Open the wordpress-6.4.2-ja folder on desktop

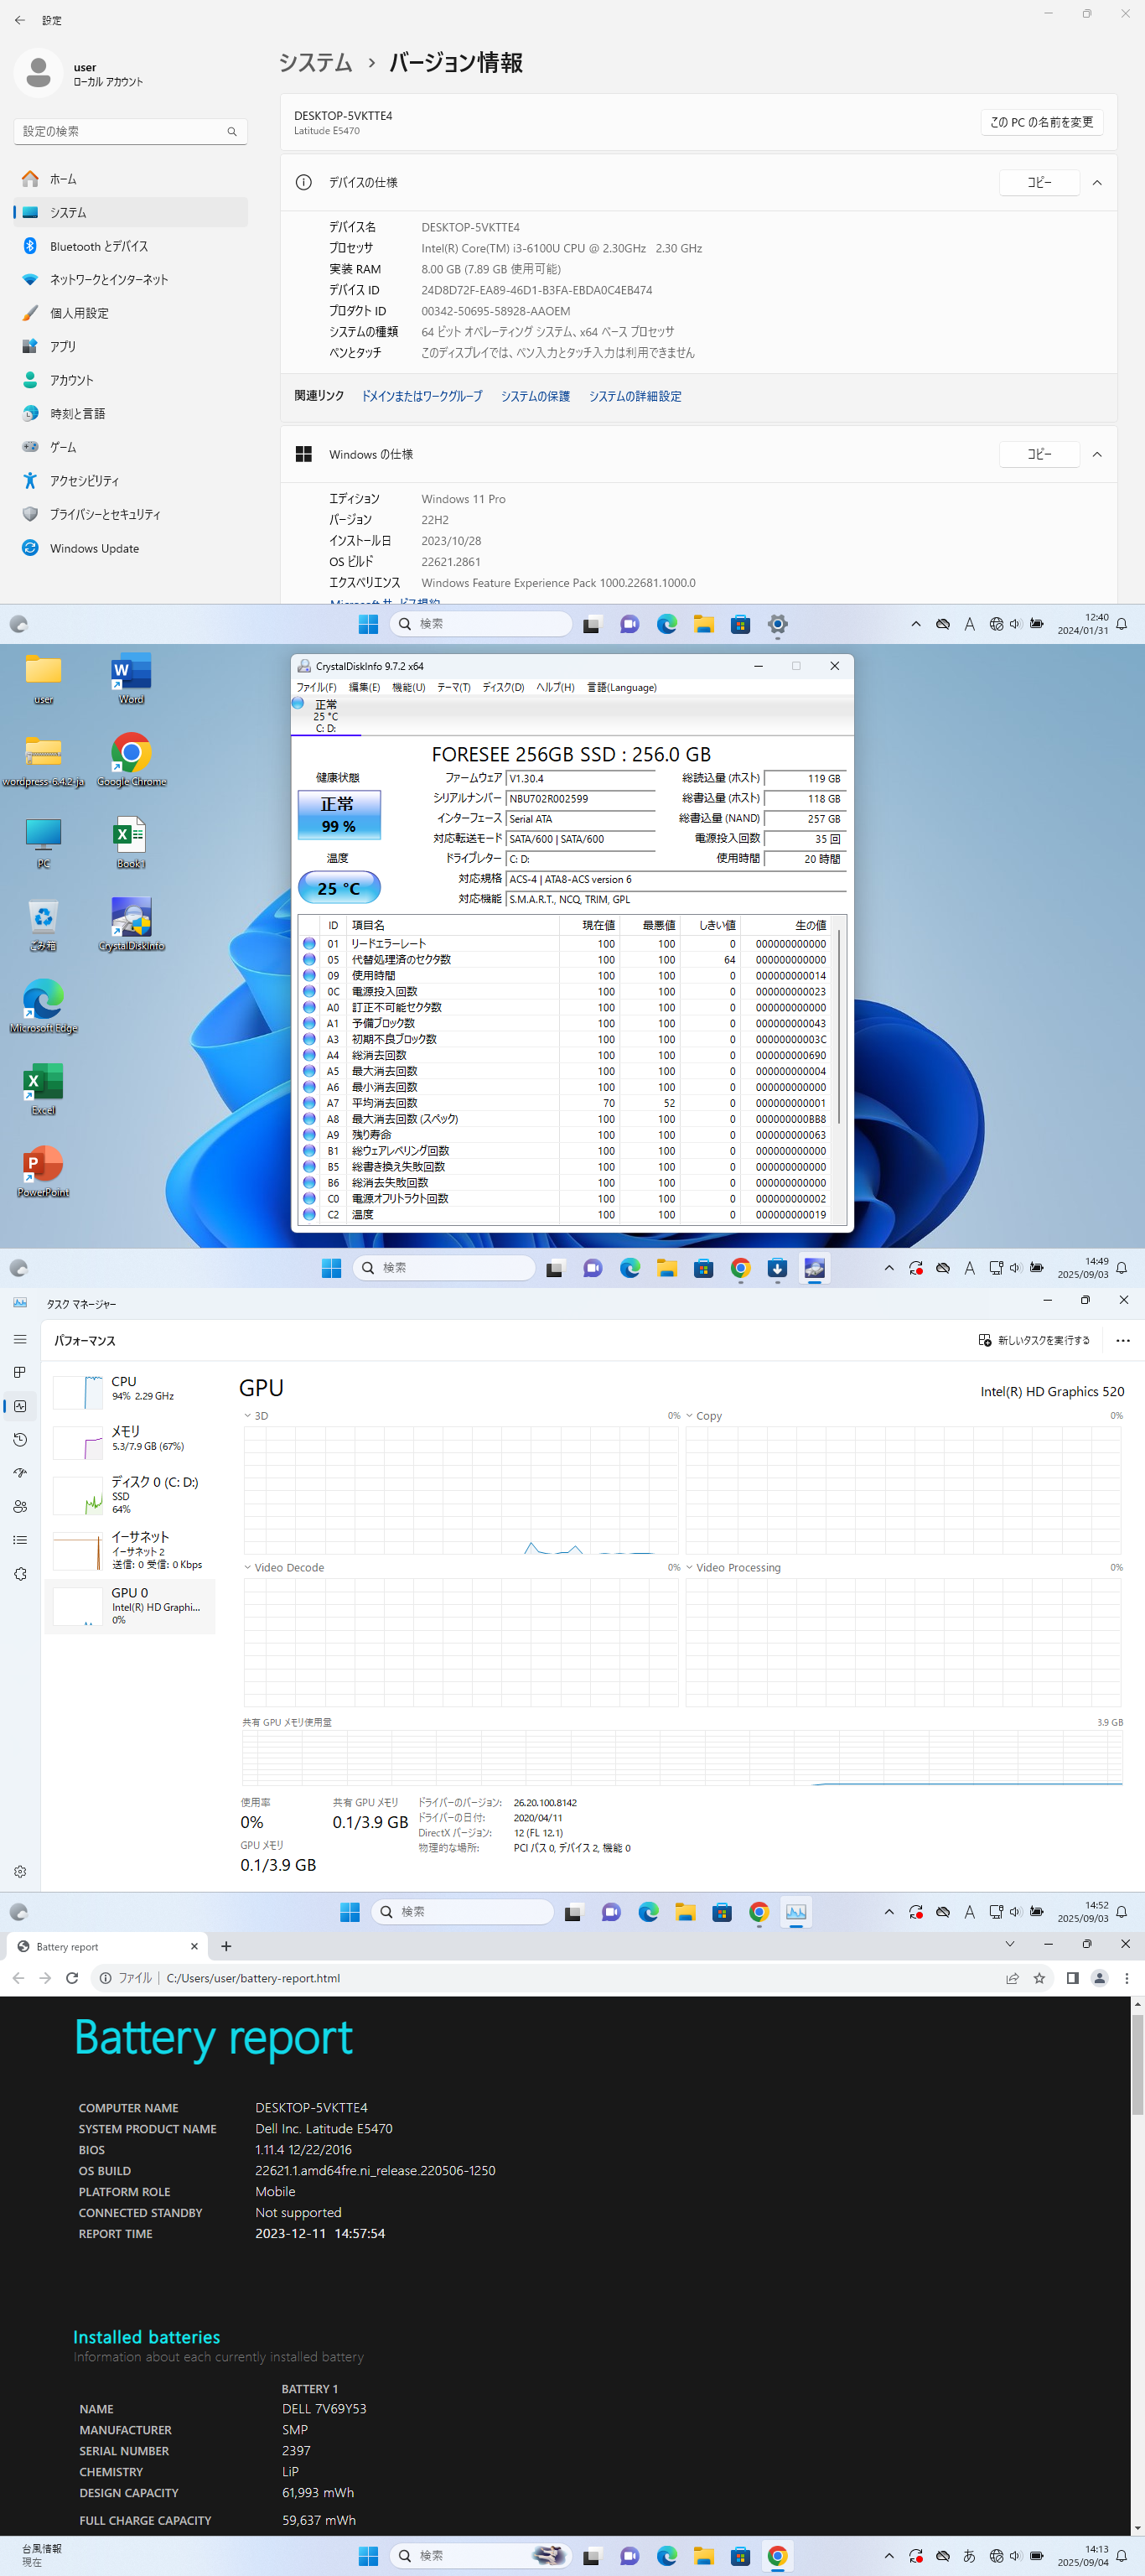(x=43, y=759)
